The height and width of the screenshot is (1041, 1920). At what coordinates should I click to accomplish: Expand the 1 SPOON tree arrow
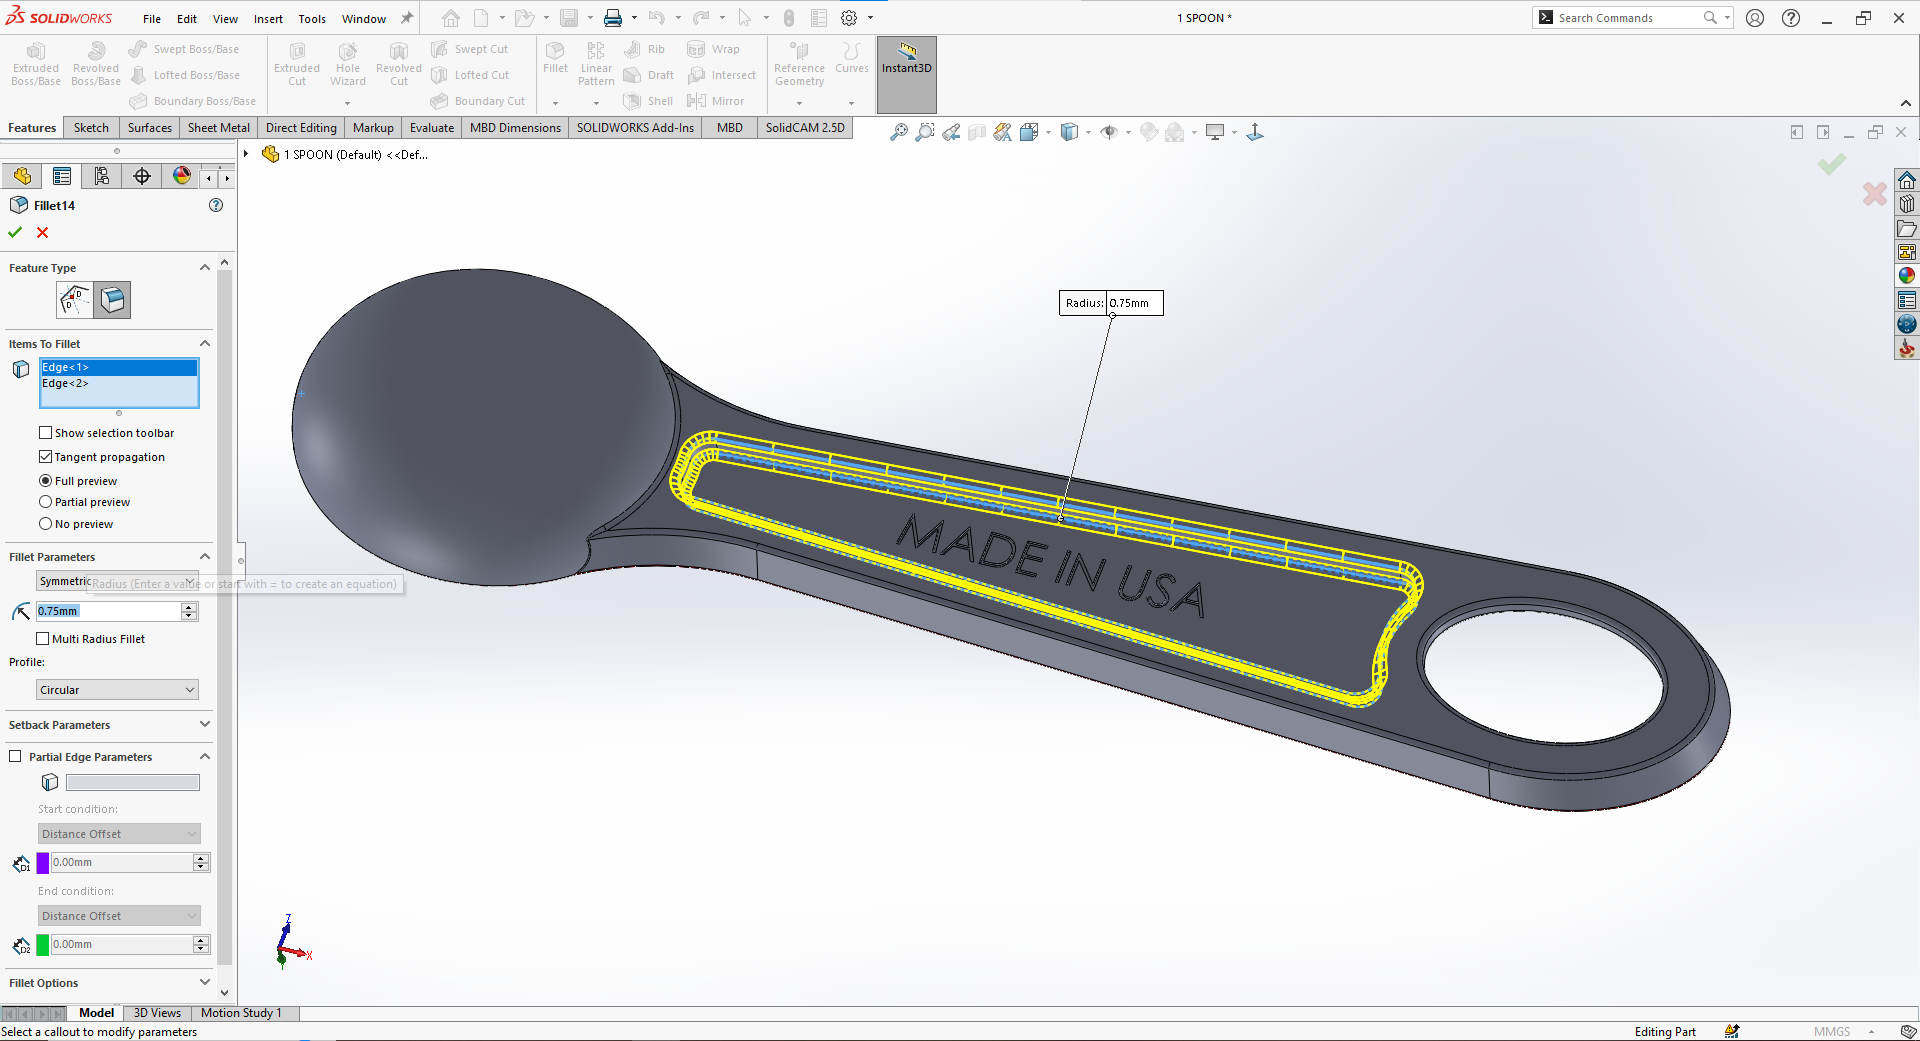pyautogui.click(x=246, y=154)
